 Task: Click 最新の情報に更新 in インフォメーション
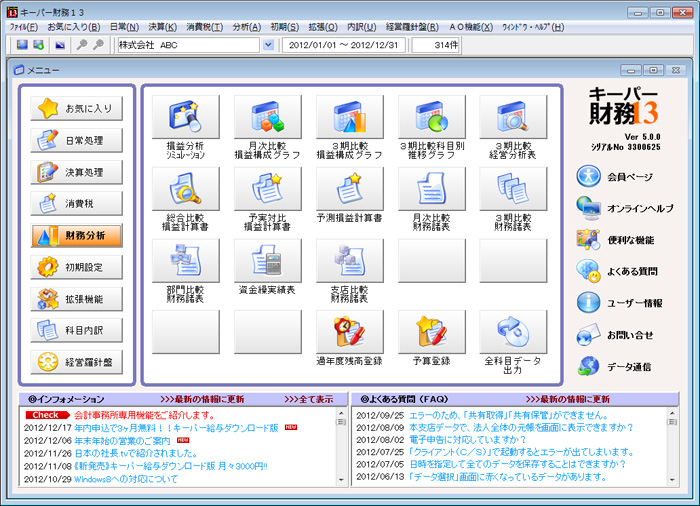click(x=202, y=399)
